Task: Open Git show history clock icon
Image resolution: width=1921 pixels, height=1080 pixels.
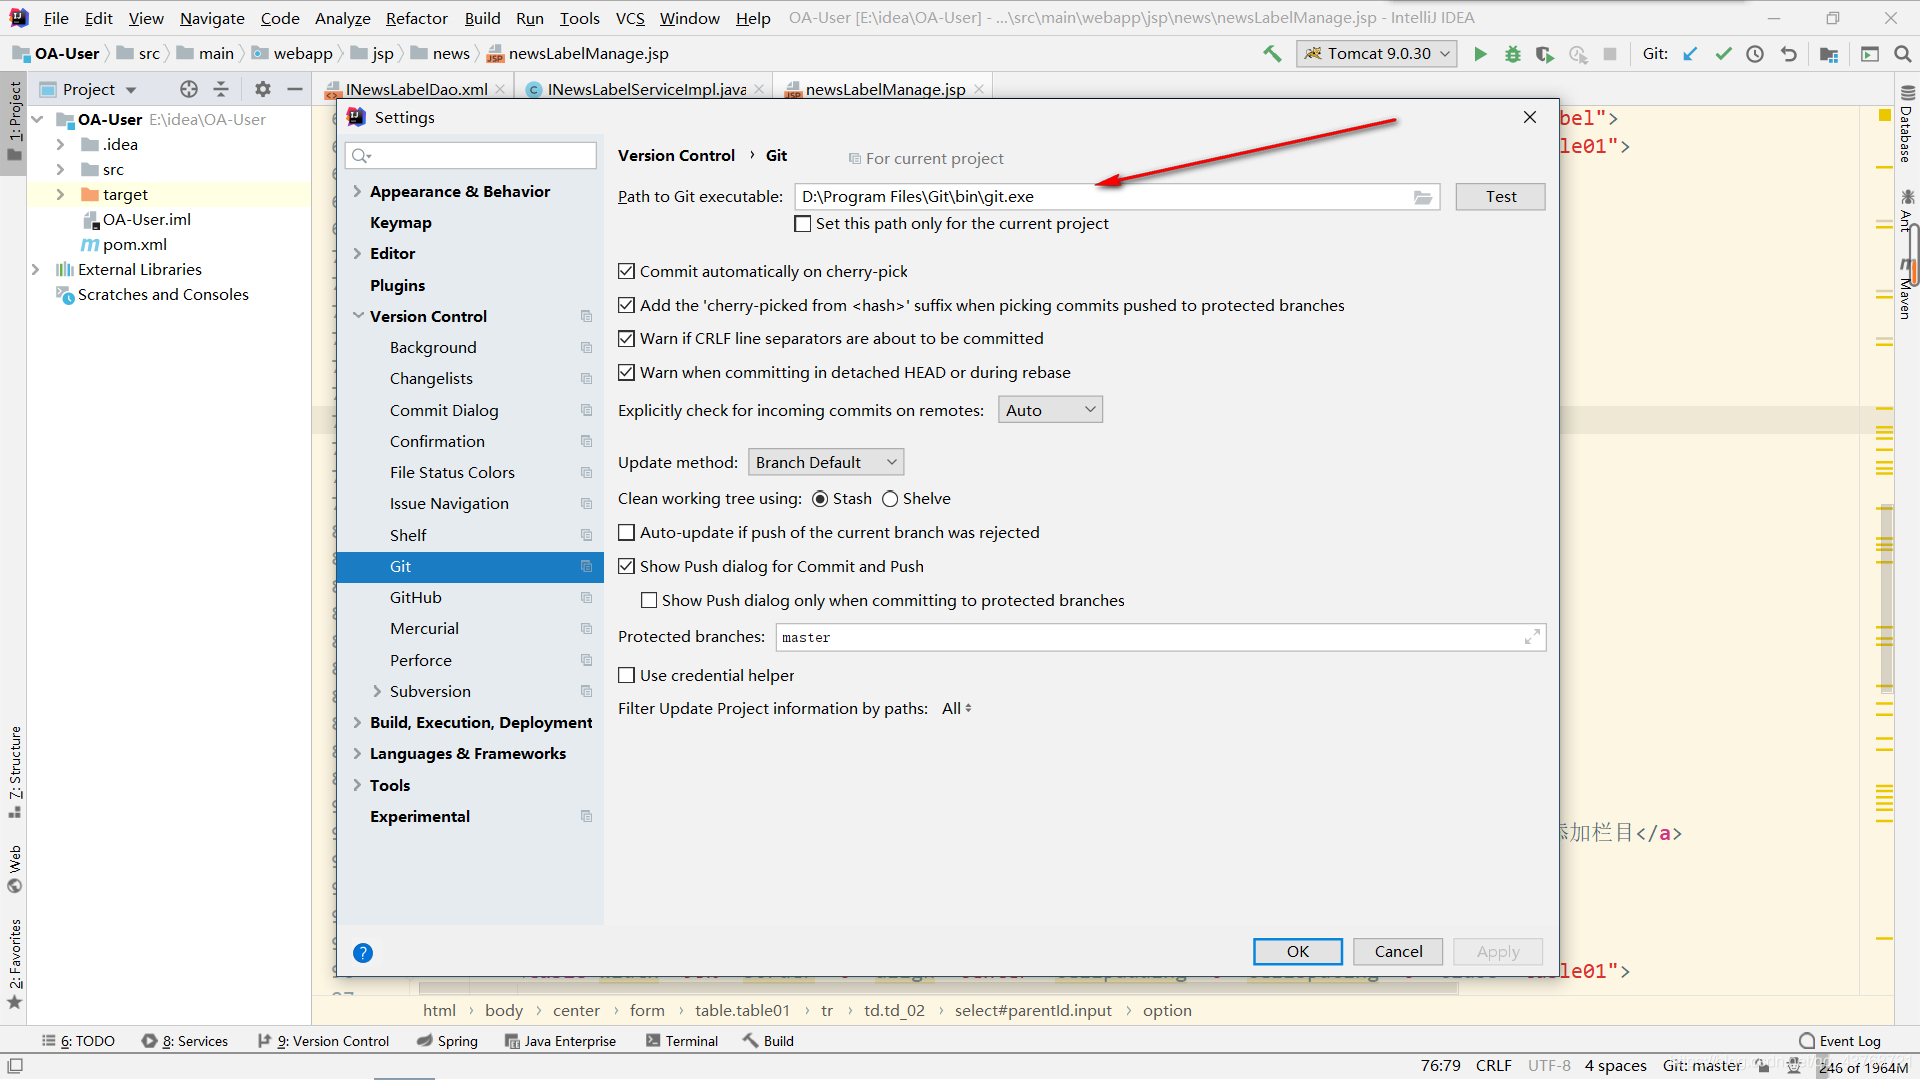Action: click(1755, 54)
